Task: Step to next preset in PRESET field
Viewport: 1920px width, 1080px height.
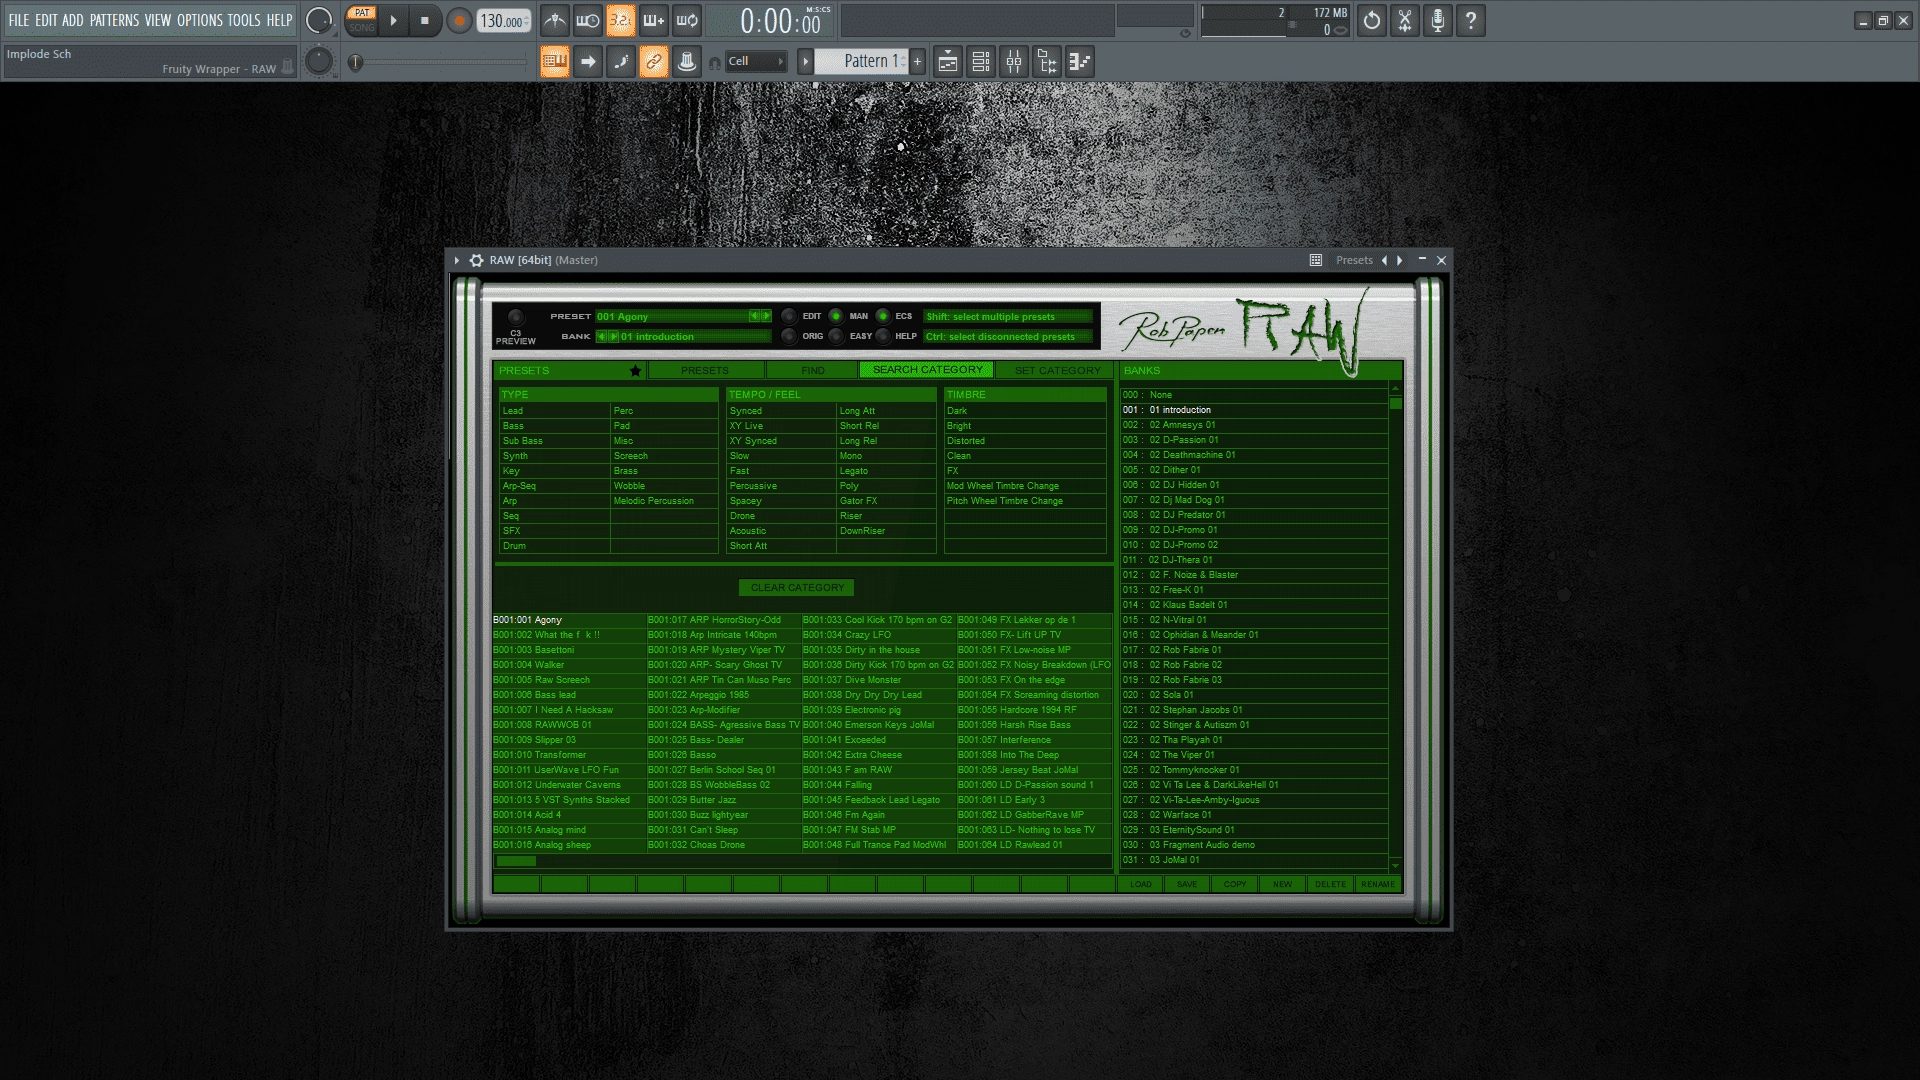Action: click(x=766, y=316)
